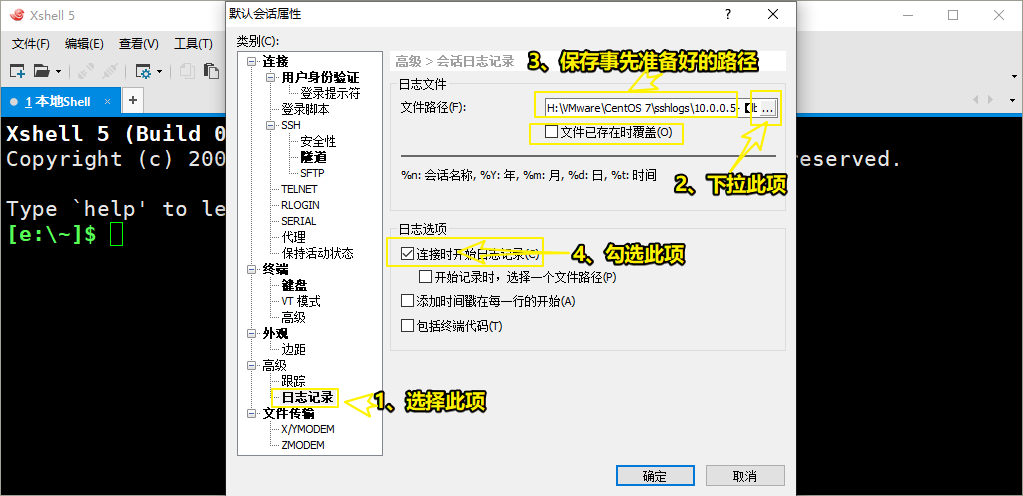Open the 编辑(E) menu
Screen dimensions: 1023x496
(84, 44)
